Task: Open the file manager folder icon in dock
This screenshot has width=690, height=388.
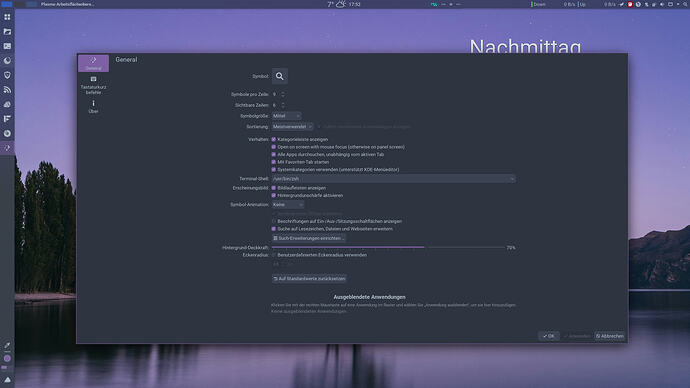Action: pos(7,31)
